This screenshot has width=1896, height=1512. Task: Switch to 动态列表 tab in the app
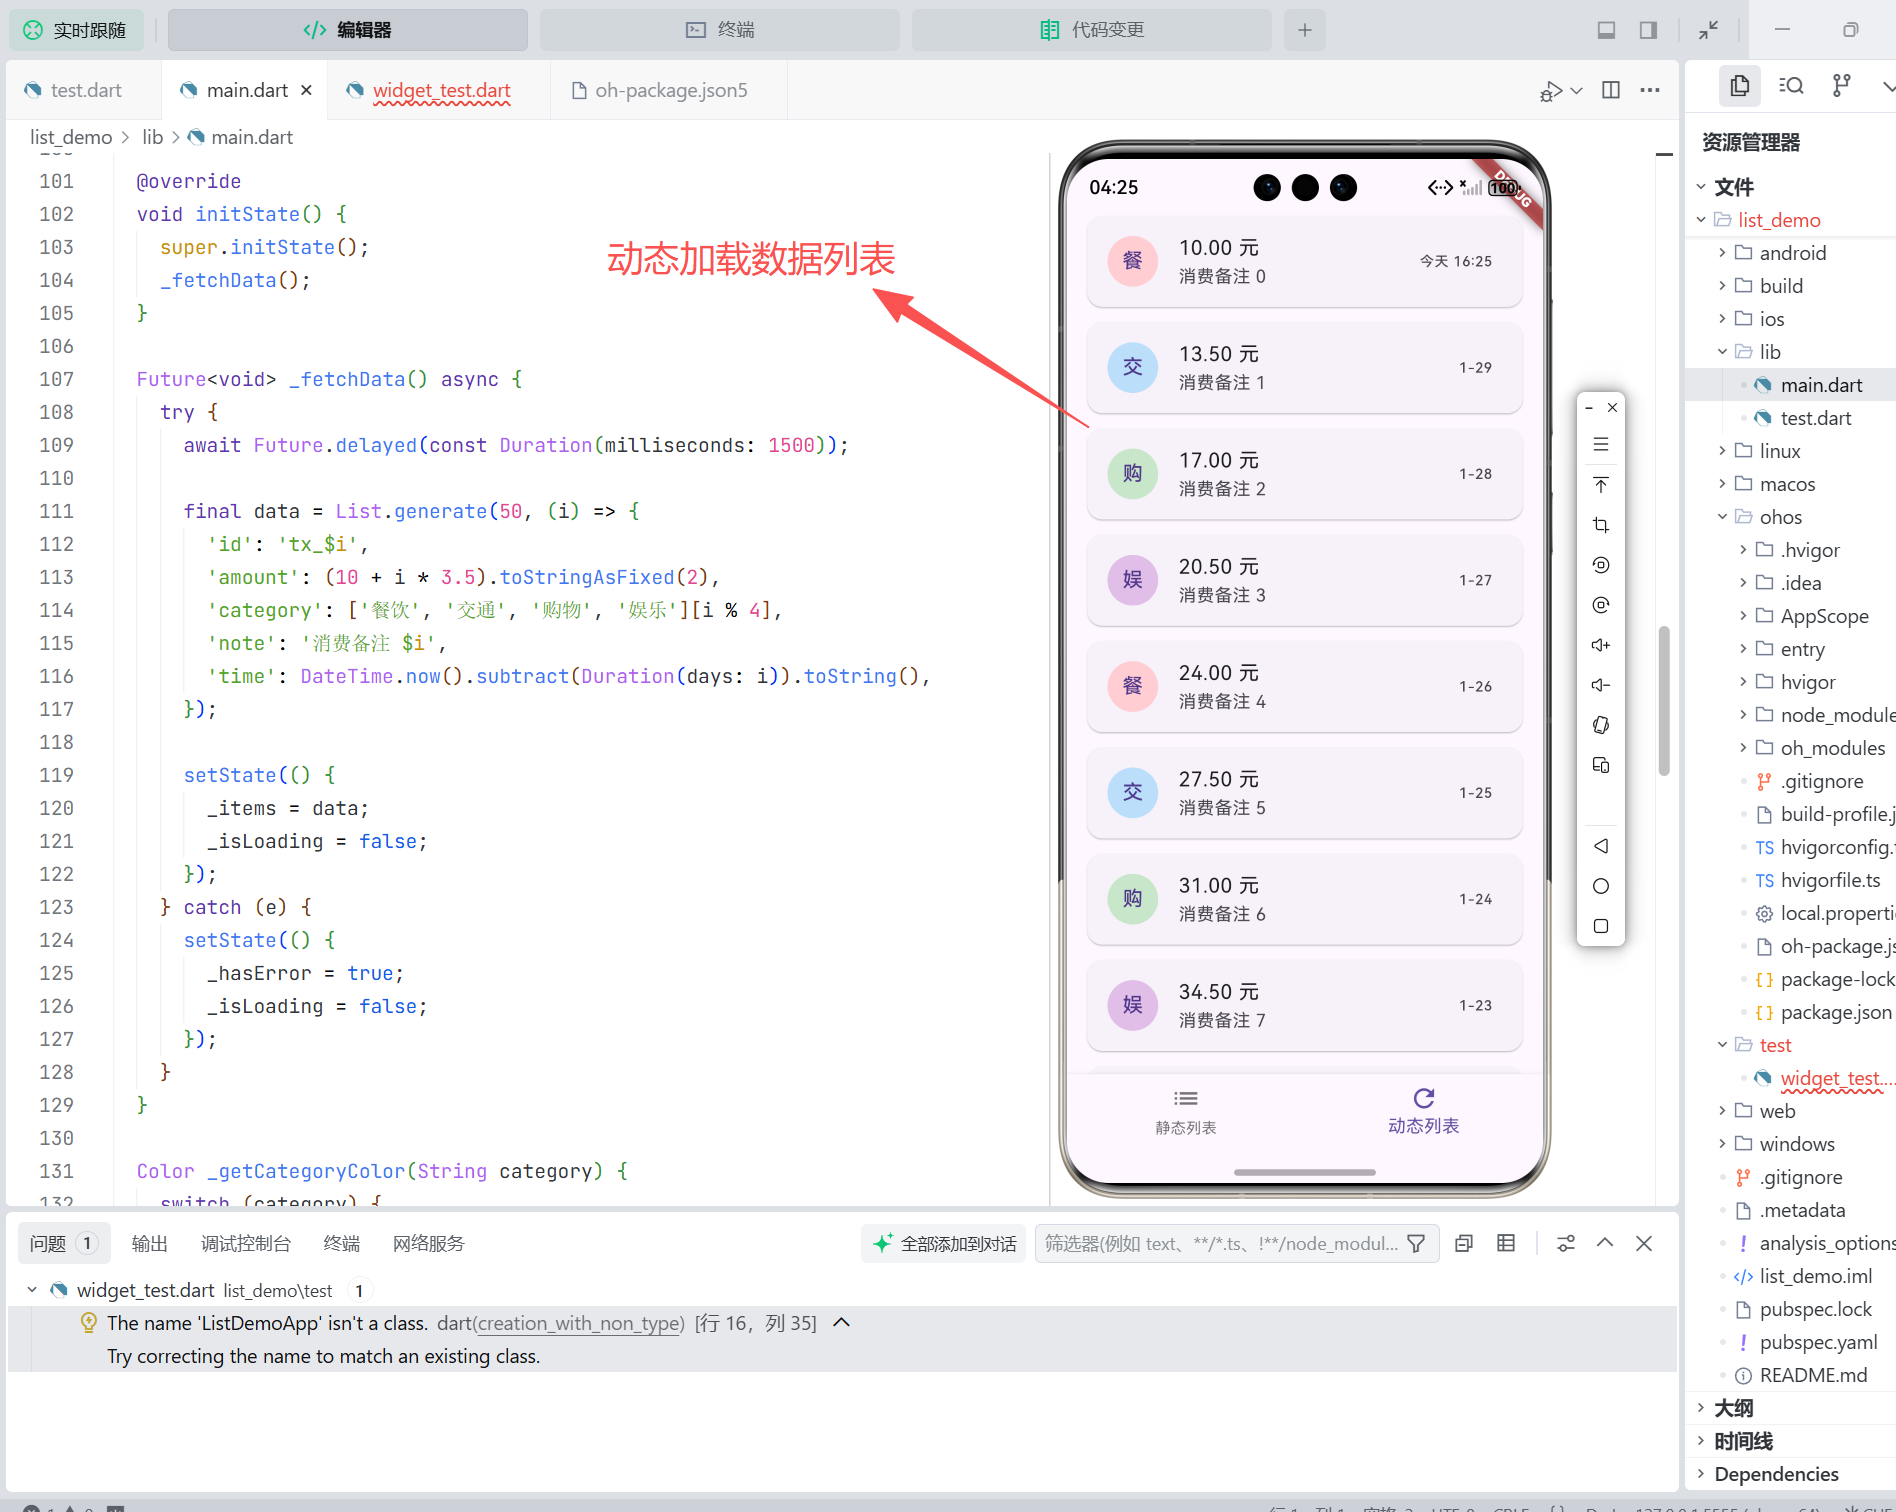pos(1423,1112)
